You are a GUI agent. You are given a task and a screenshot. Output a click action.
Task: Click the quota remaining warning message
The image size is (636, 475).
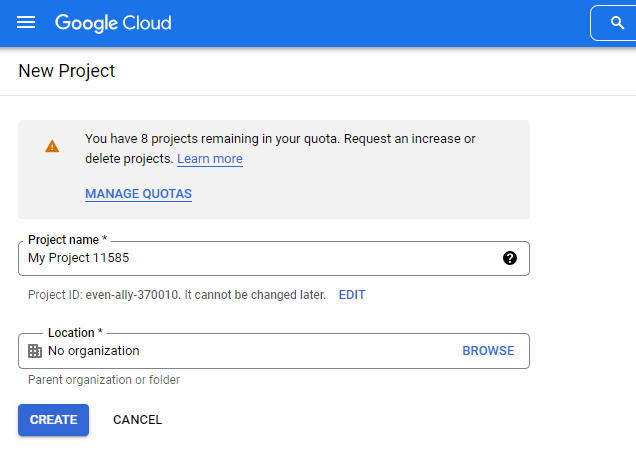pos(280,148)
